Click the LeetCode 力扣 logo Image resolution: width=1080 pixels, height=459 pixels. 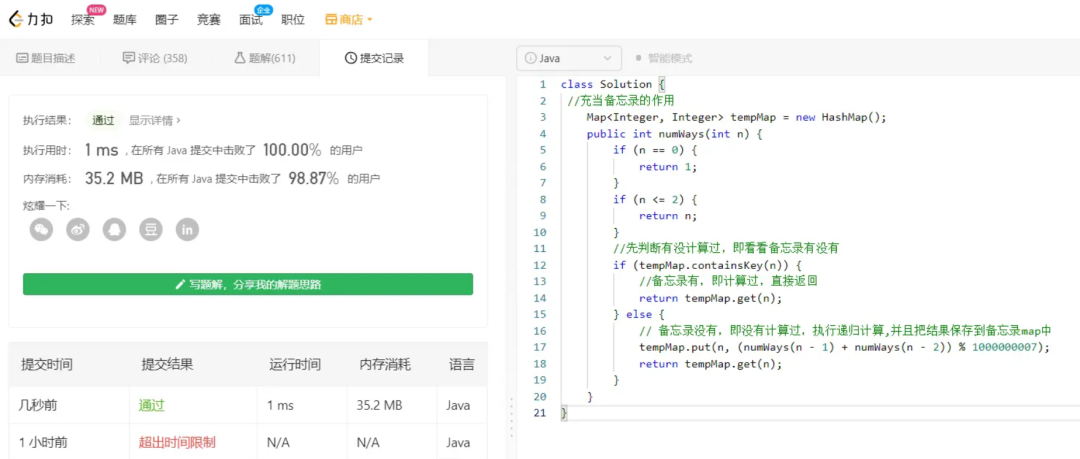(x=33, y=20)
